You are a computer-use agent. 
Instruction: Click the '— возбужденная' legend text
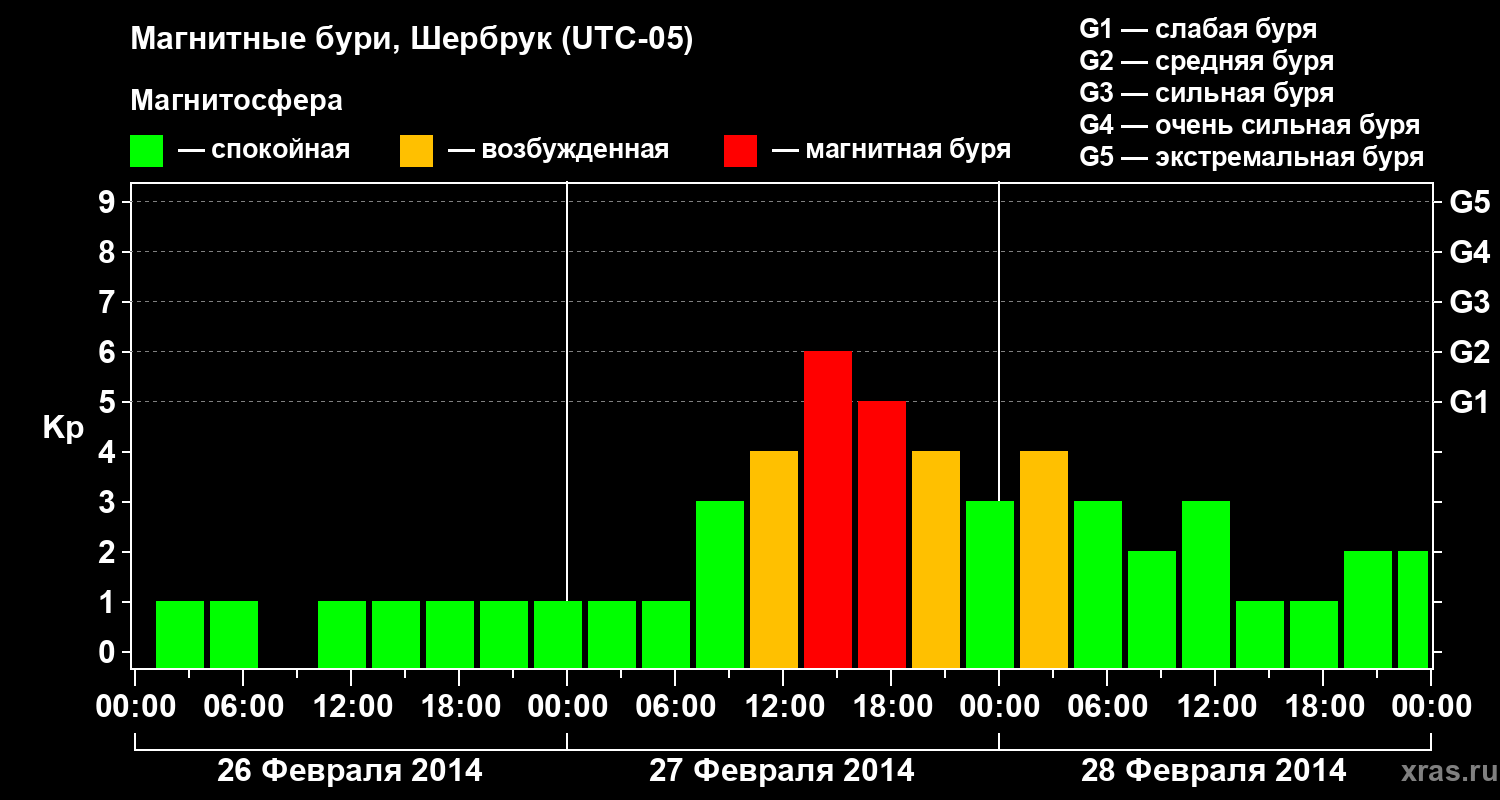pos(558,150)
